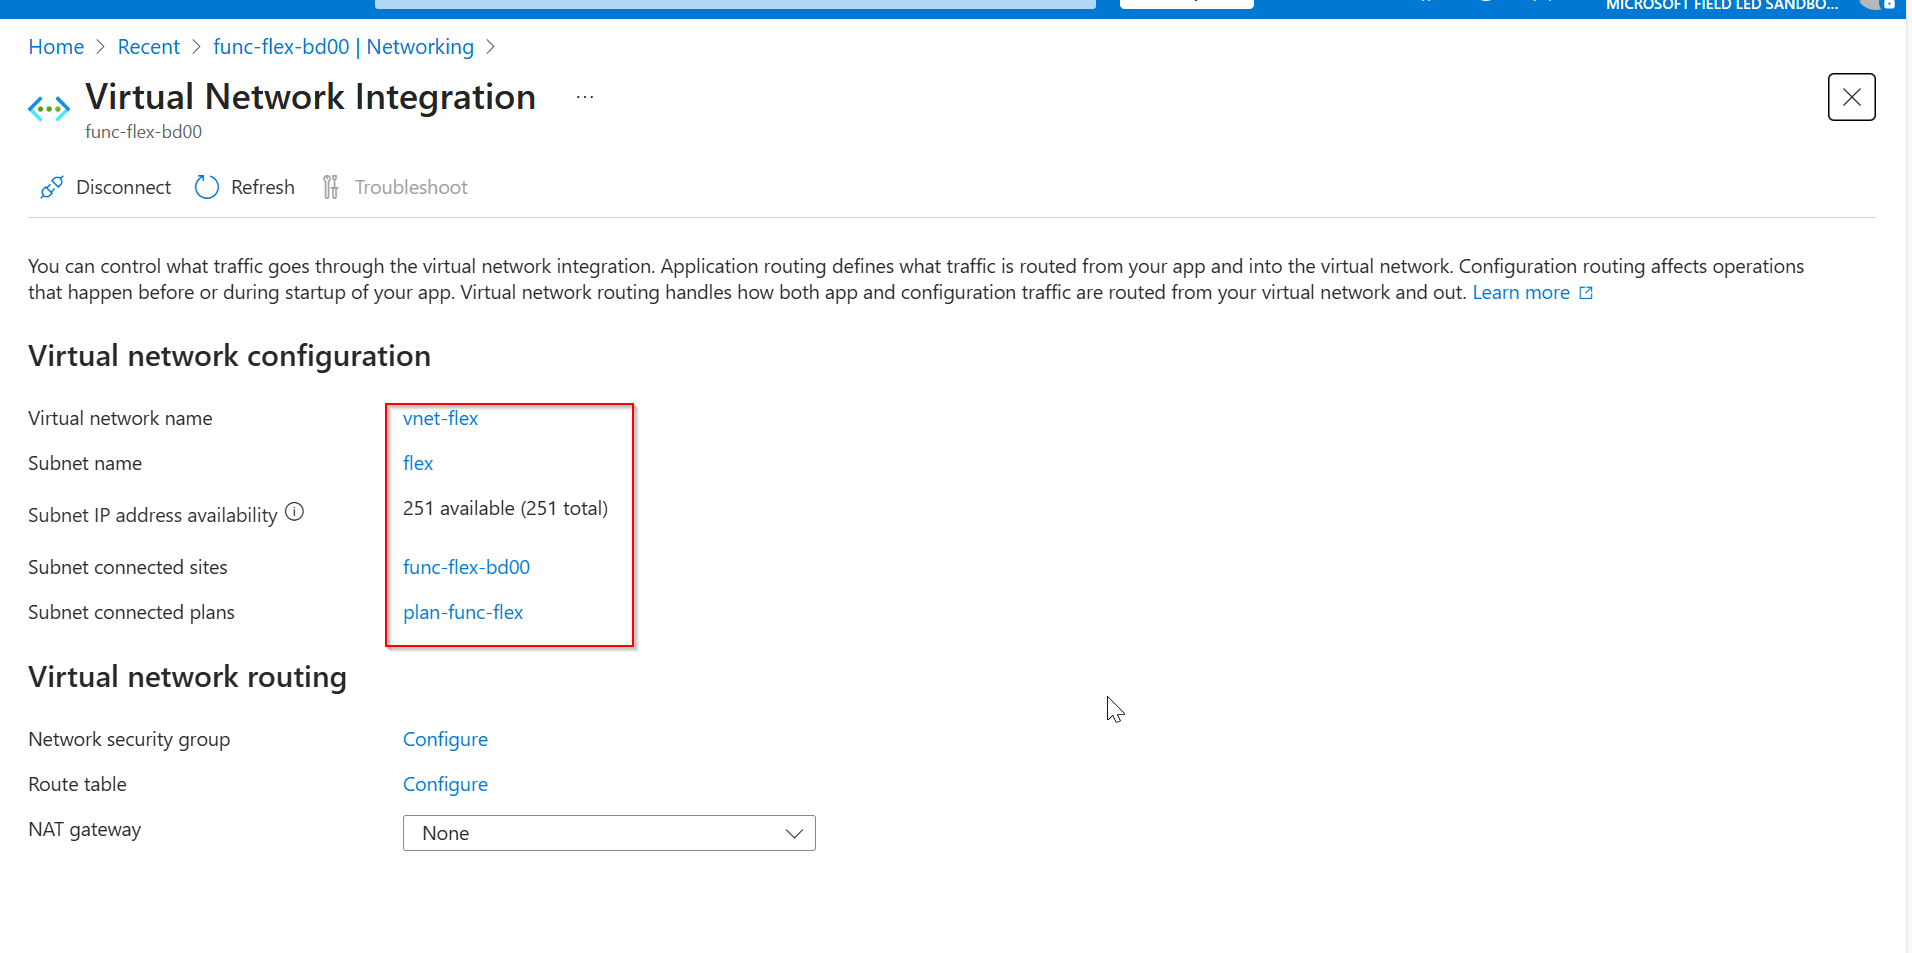
Task: Click the func-flex-bd00 subtitle under the page title
Action: click(143, 131)
